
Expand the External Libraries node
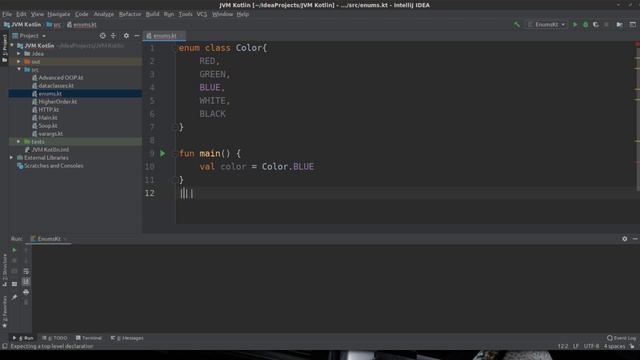tap(12, 158)
